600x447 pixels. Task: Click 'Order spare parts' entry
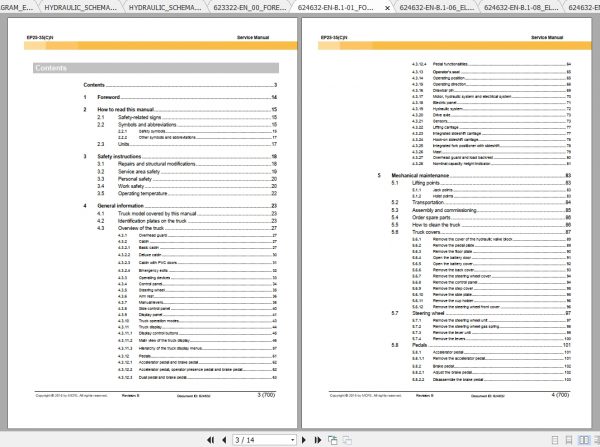pos(481,218)
